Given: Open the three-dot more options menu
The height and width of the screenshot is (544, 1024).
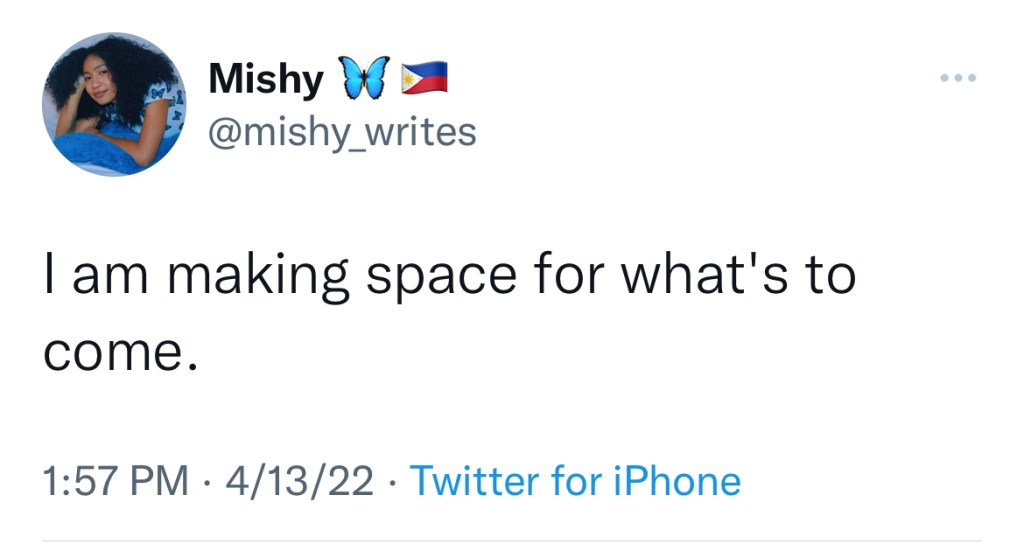Looking at the screenshot, I should (957, 78).
